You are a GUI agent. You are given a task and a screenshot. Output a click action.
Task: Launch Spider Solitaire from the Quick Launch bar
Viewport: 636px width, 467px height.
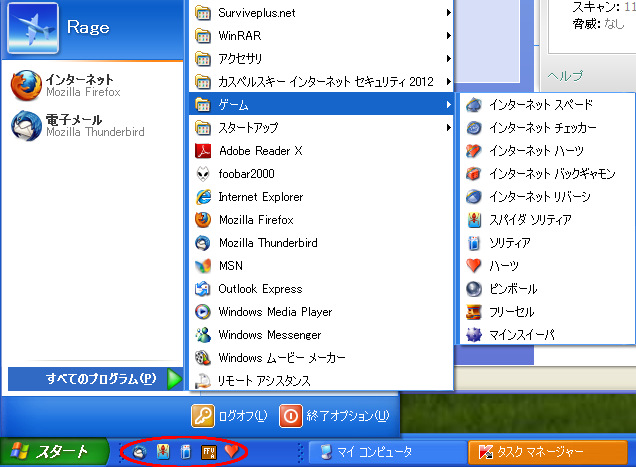[x=162, y=453]
